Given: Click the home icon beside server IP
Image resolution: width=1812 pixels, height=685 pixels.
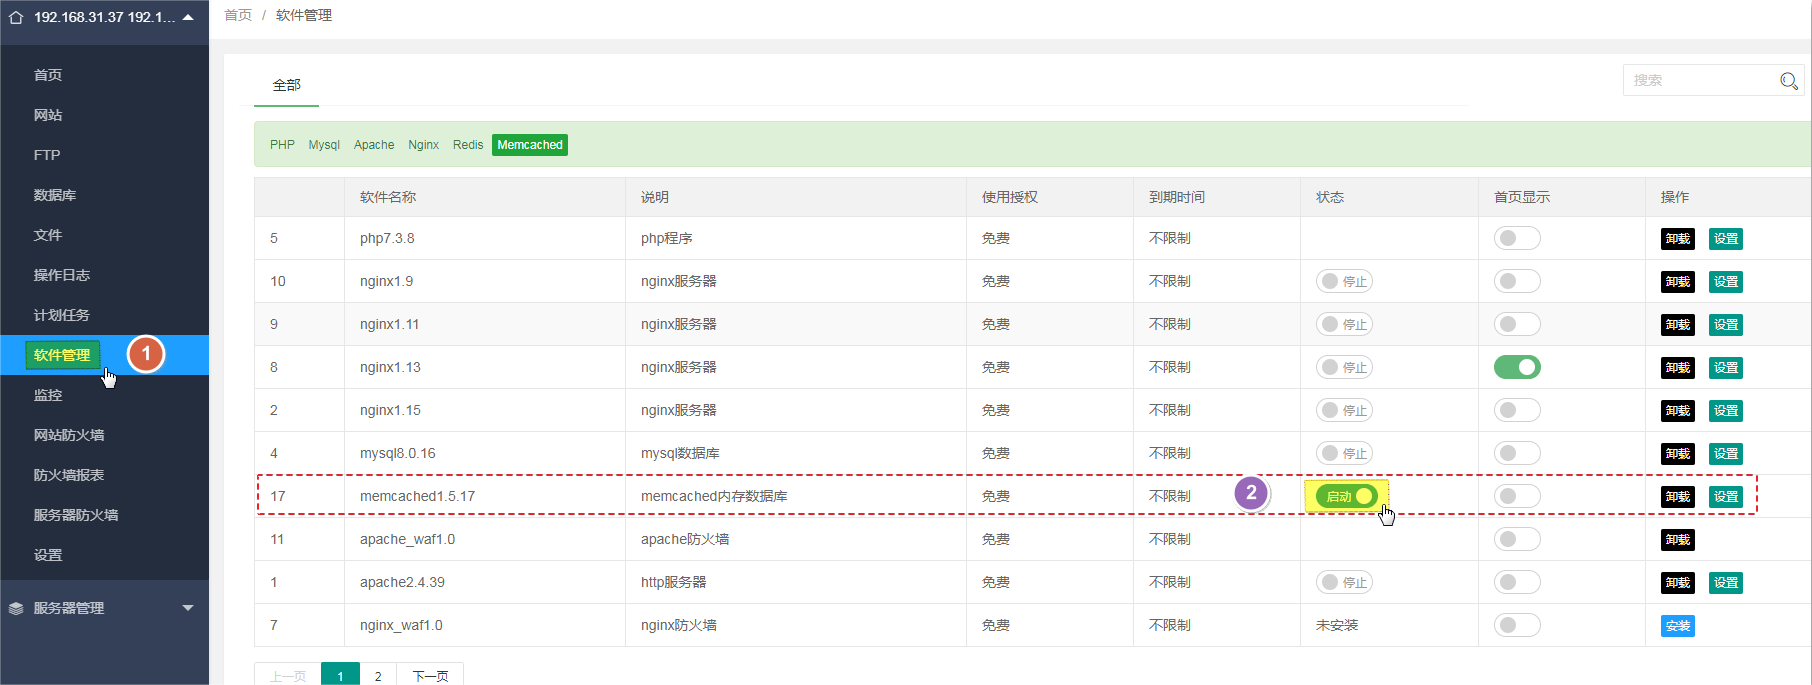Looking at the screenshot, I should pos(16,17).
